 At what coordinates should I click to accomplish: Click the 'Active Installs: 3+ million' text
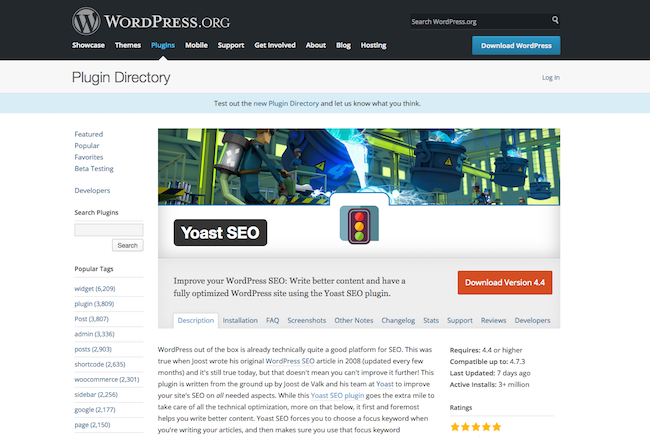click(x=490, y=385)
